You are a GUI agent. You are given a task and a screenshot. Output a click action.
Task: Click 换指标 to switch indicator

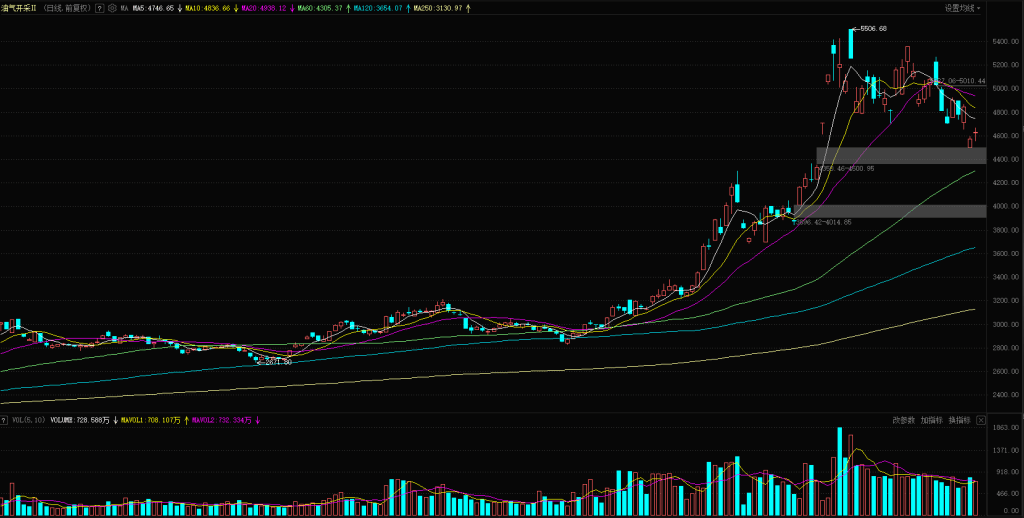click(960, 421)
